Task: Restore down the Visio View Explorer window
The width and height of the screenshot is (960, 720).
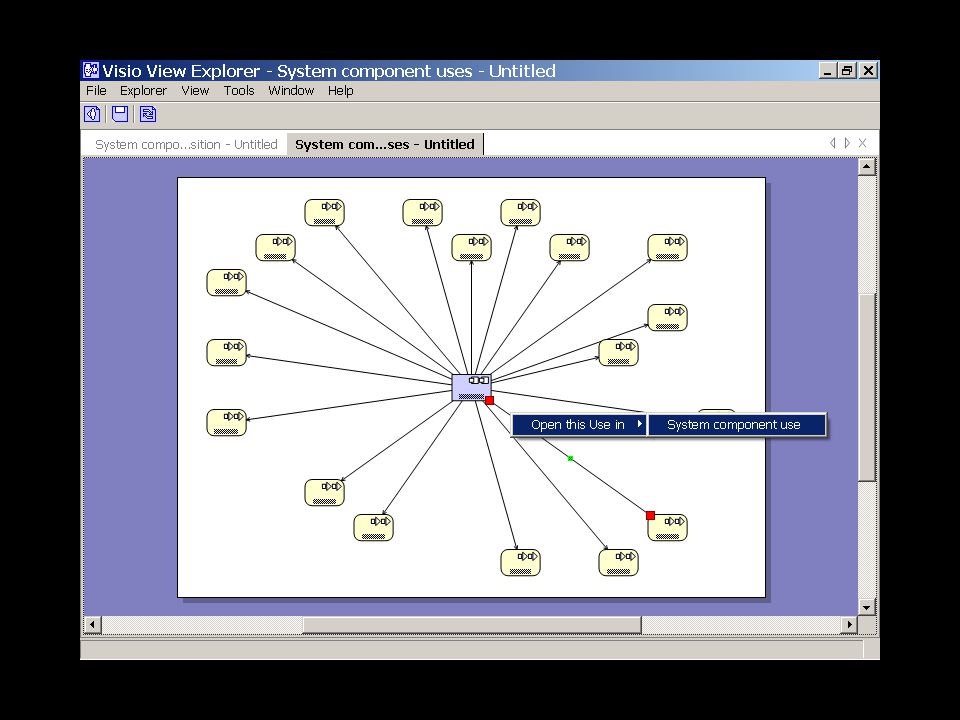Action: pos(847,70)
